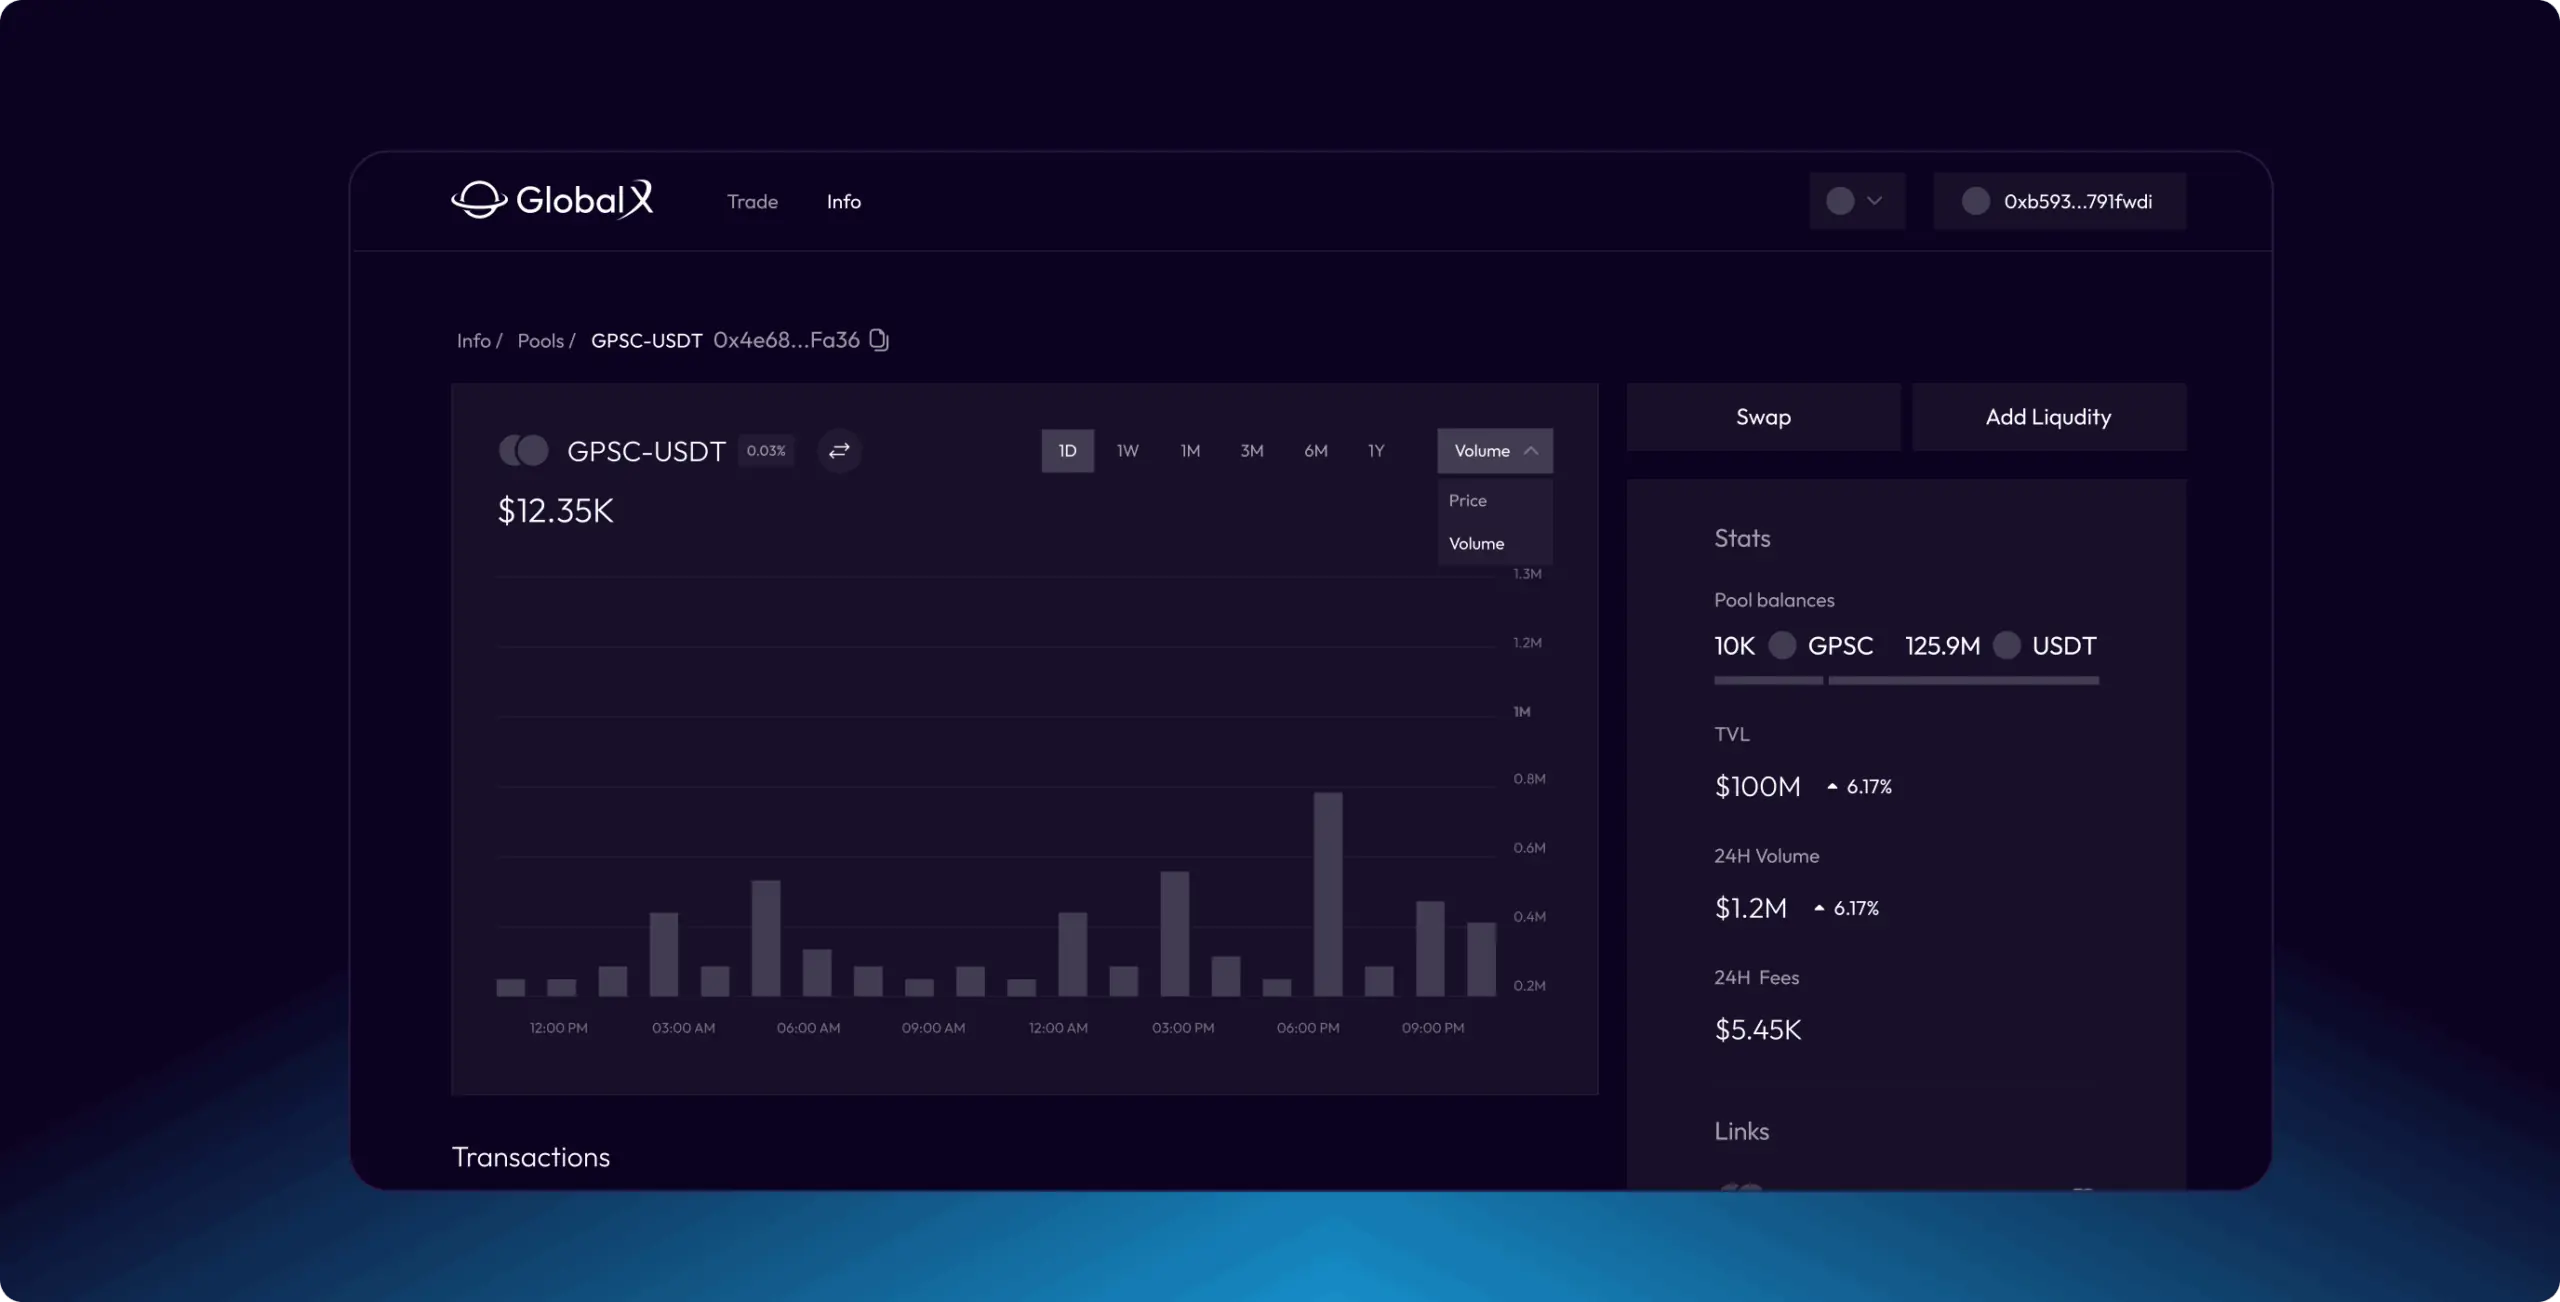This screenshot has width=2560, height=1302.
Task: Select the 6M time range
Action: 1316,450
